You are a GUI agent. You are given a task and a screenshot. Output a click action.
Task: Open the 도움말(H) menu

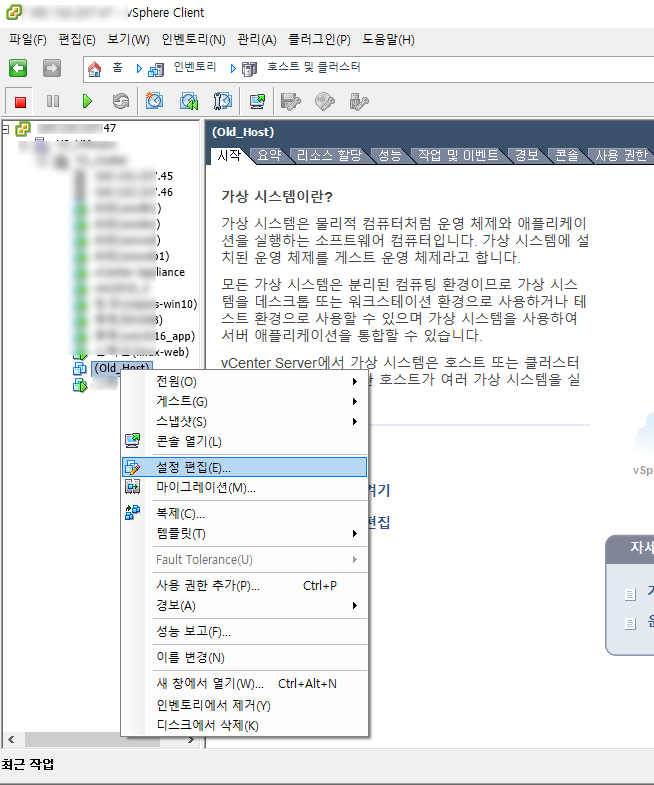[388, 40]
